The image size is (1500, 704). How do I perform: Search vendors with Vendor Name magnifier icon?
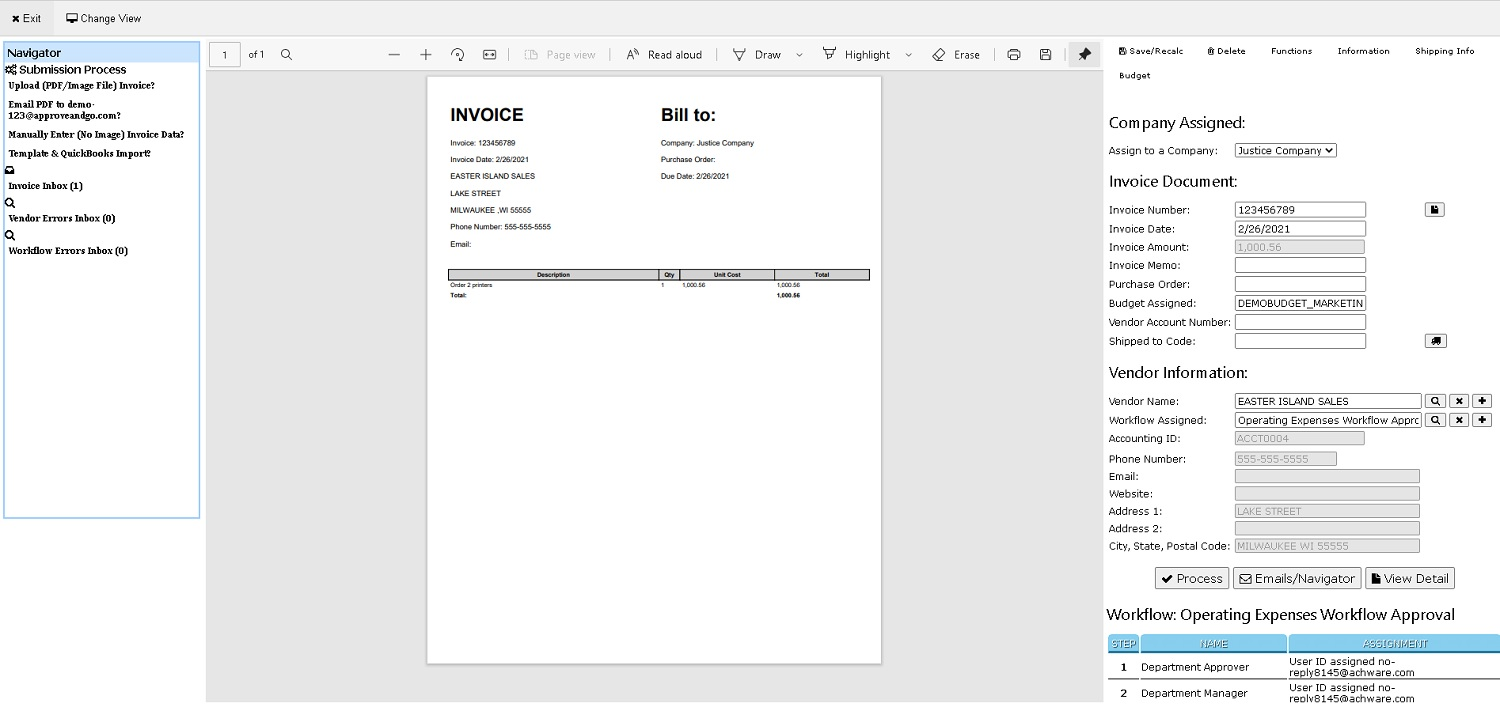click(1435, 401)
